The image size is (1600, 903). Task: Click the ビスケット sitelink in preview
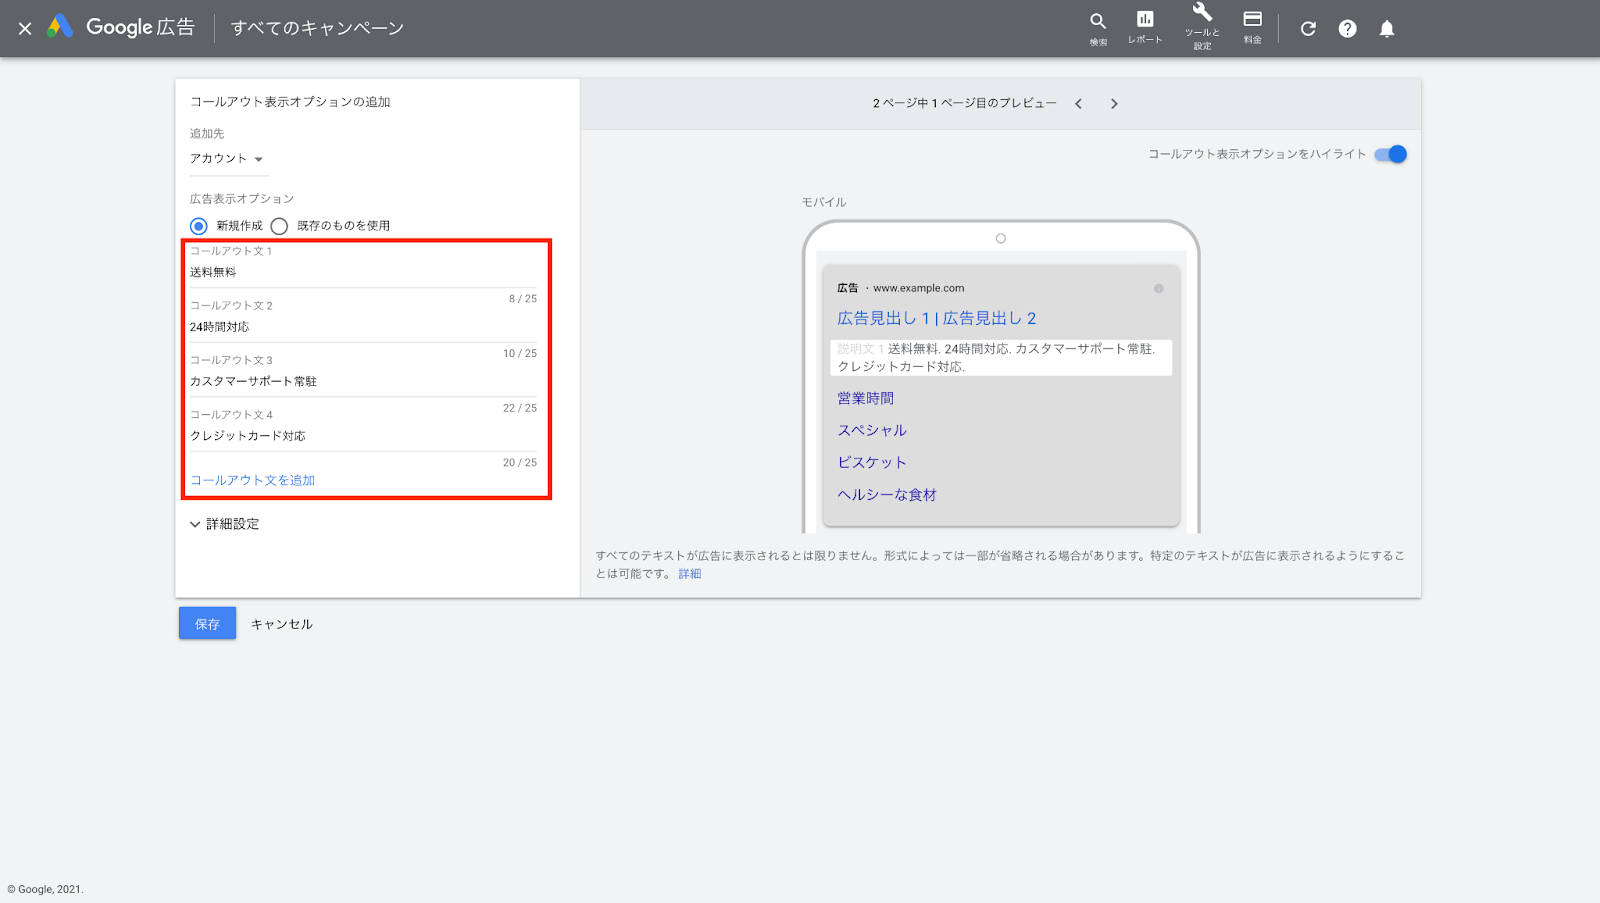point(872,462)
